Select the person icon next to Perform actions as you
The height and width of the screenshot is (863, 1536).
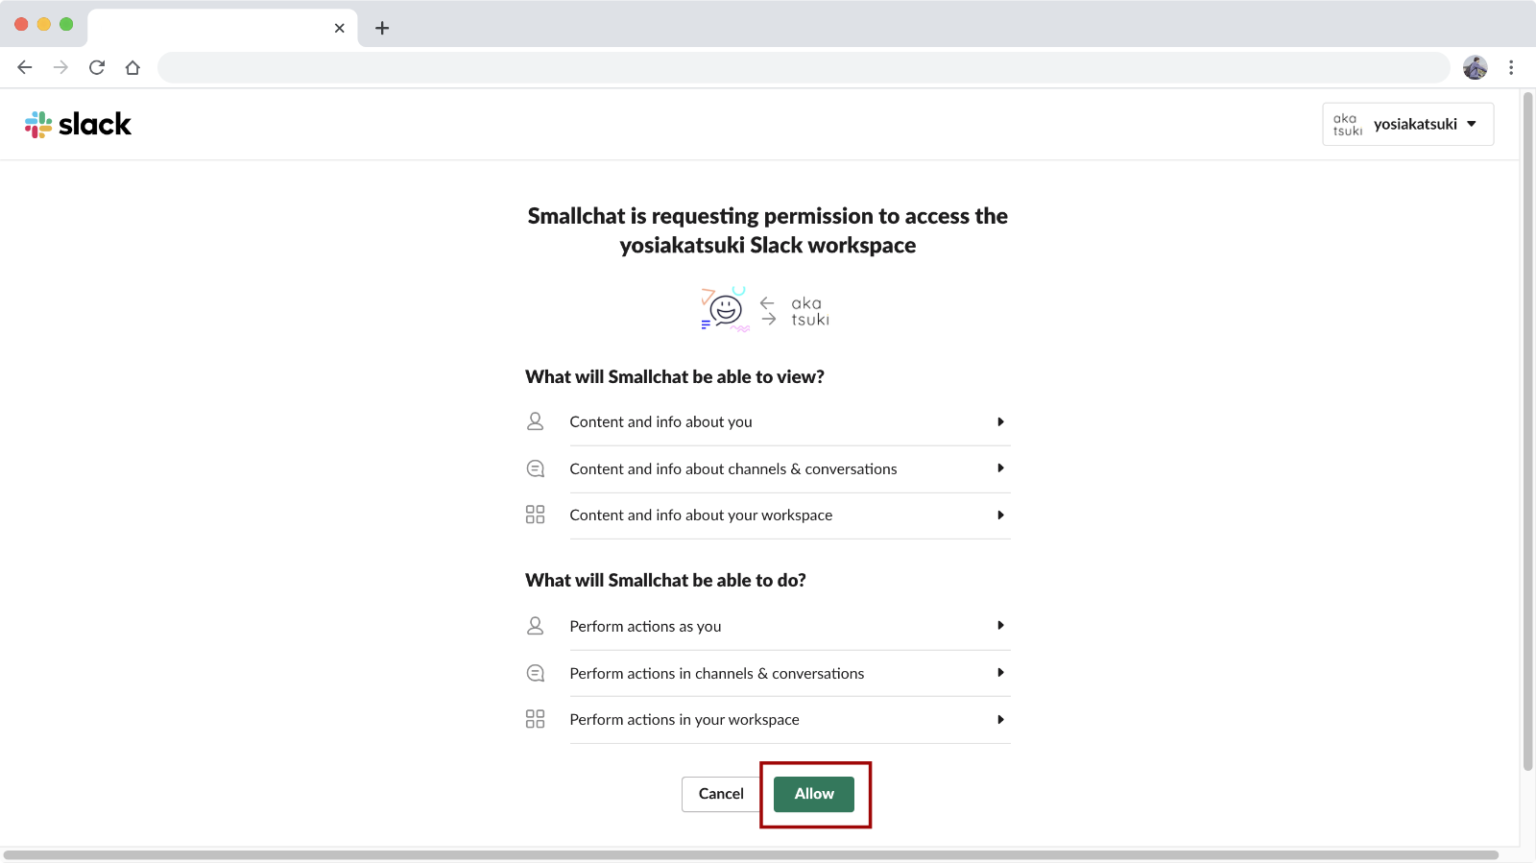point(535,625)
